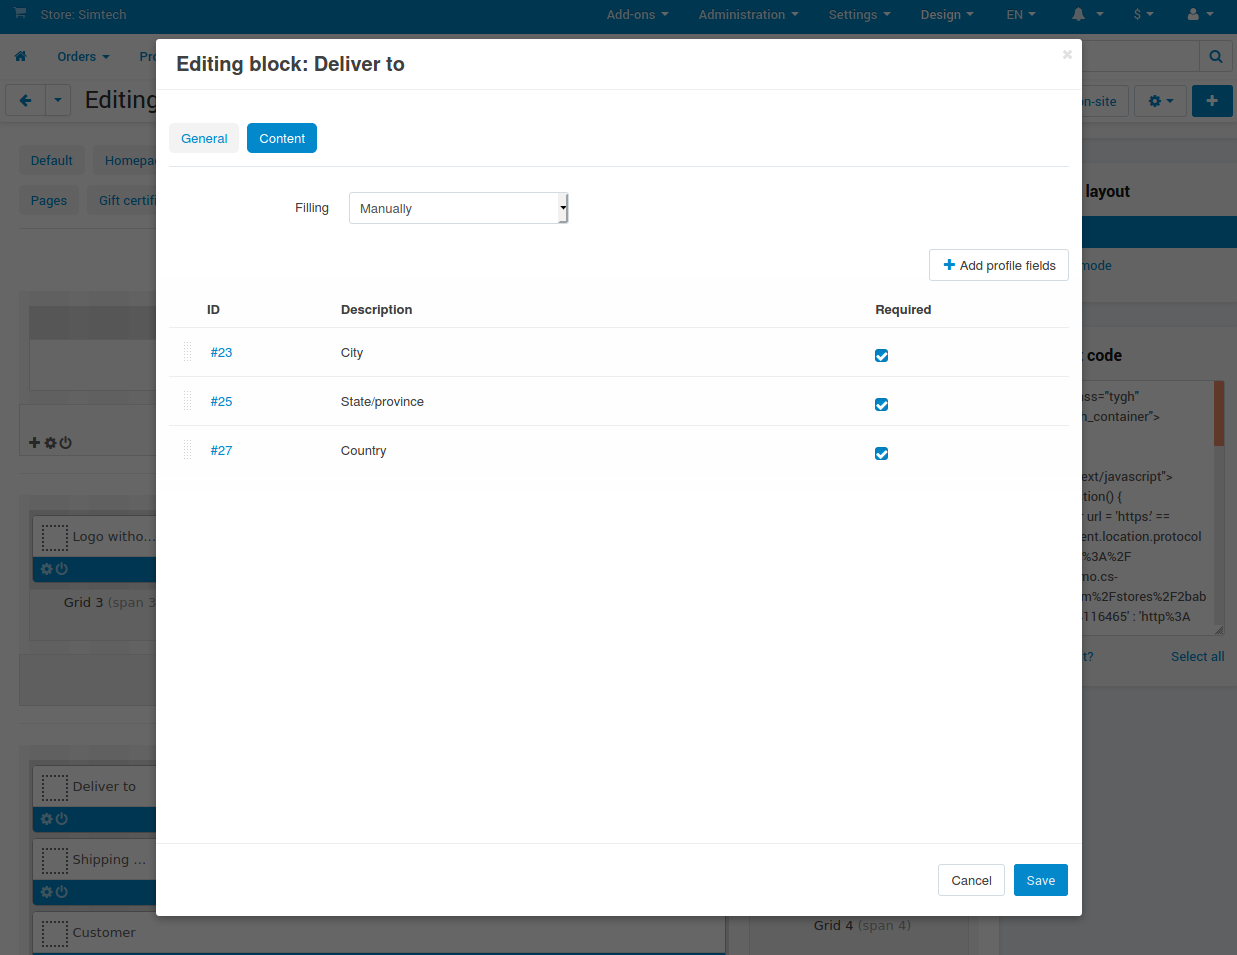1237x955 pixels.
Task: Open field #23 link
Action: click(x=221, y=352)
